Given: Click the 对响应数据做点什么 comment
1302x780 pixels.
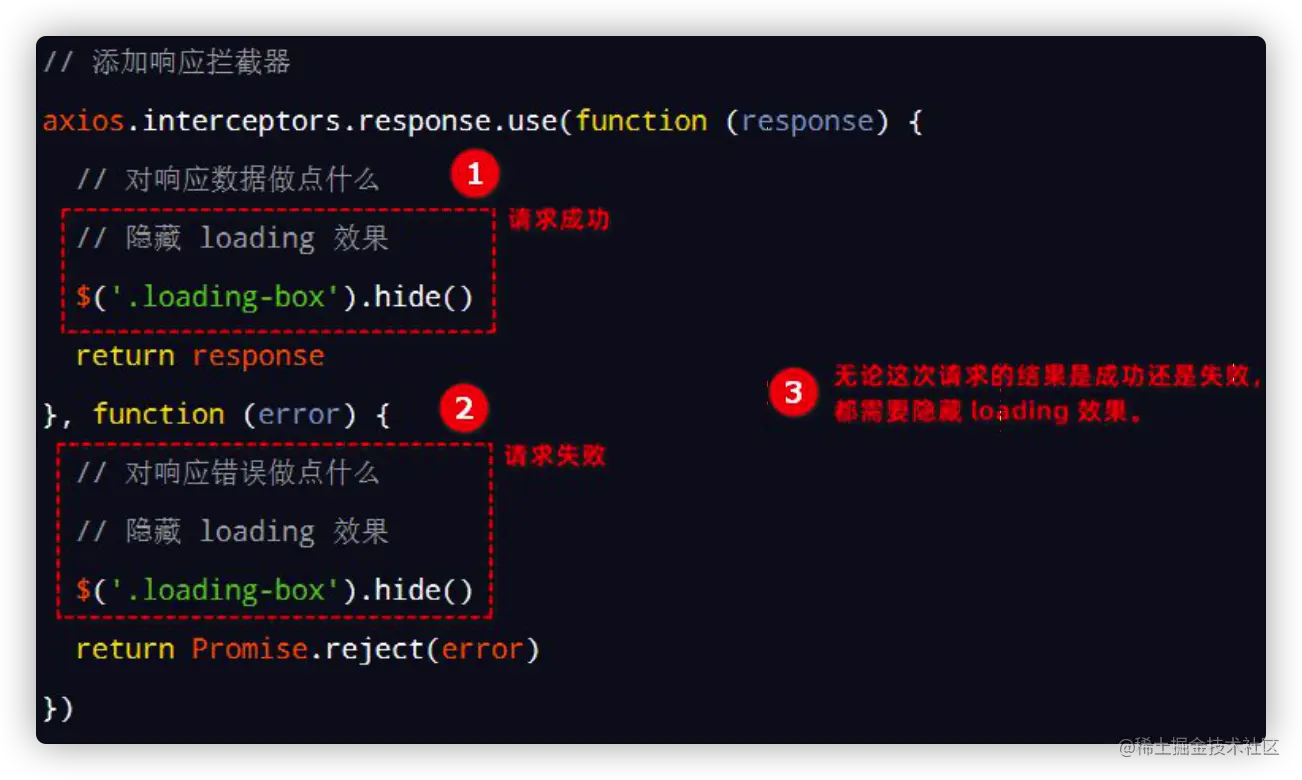Looking at the screenshot, I should 228,180.
